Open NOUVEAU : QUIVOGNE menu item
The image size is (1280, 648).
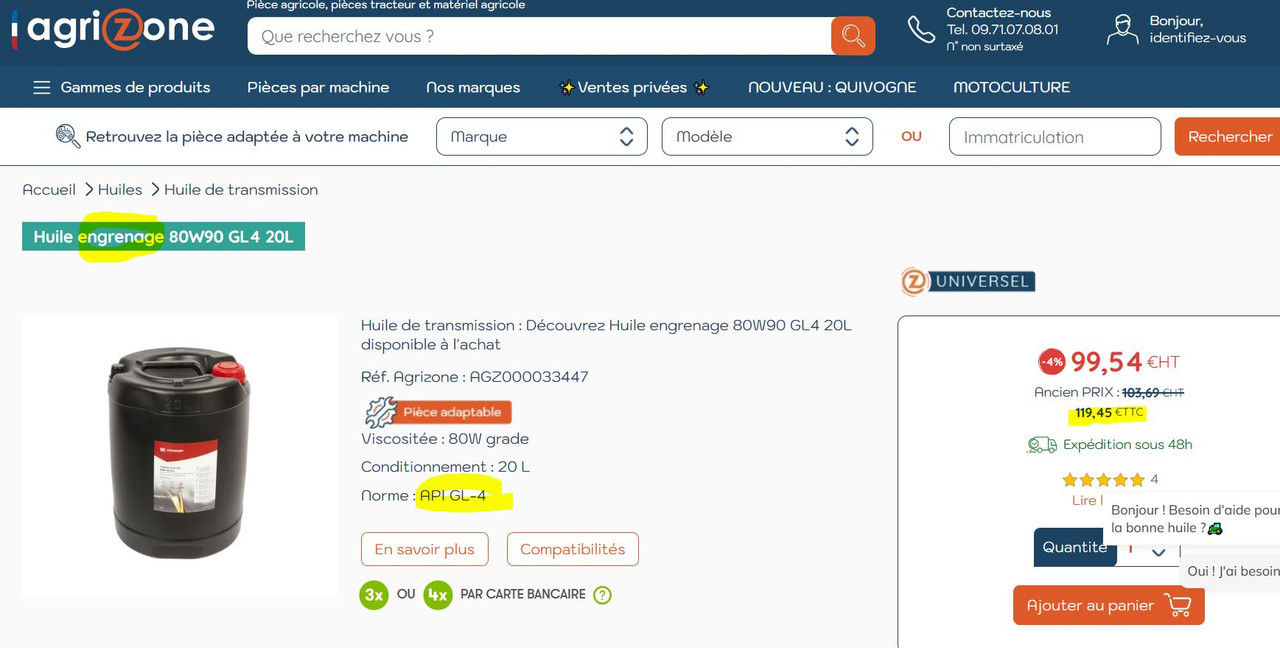pos(832,87)
